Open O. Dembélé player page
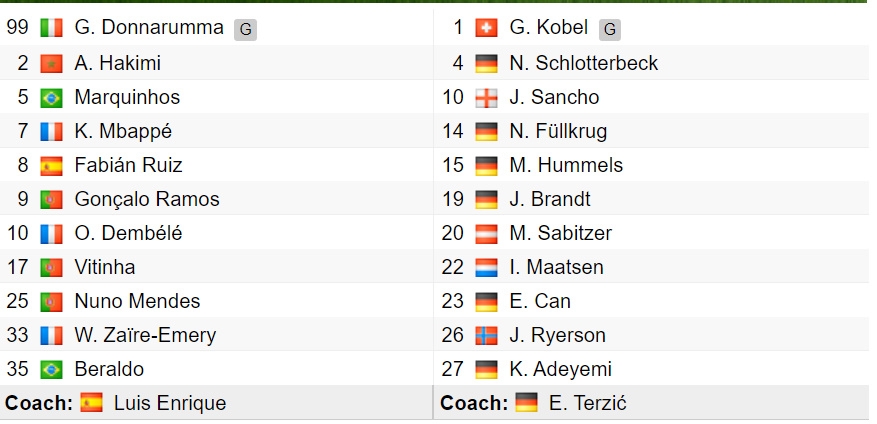The height and width of the screenshot is (424, 877). point(128,233)
